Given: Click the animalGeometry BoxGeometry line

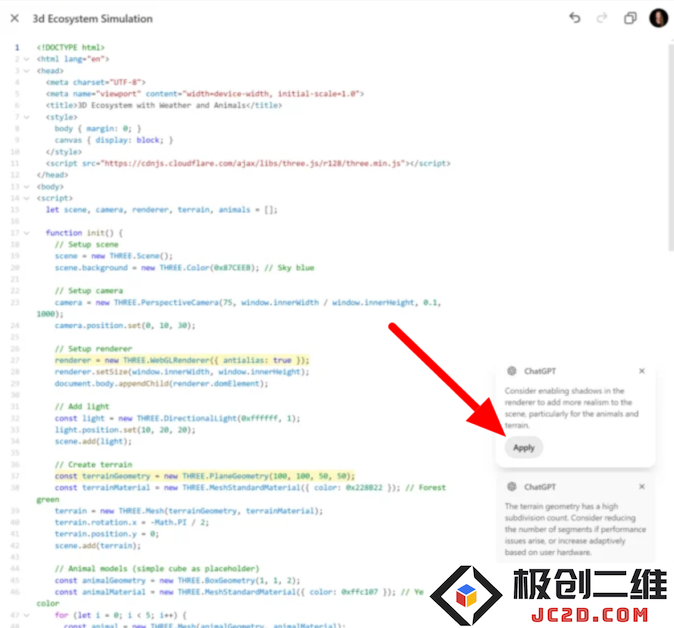Looking at the screenshot, I should coord(177,580).
